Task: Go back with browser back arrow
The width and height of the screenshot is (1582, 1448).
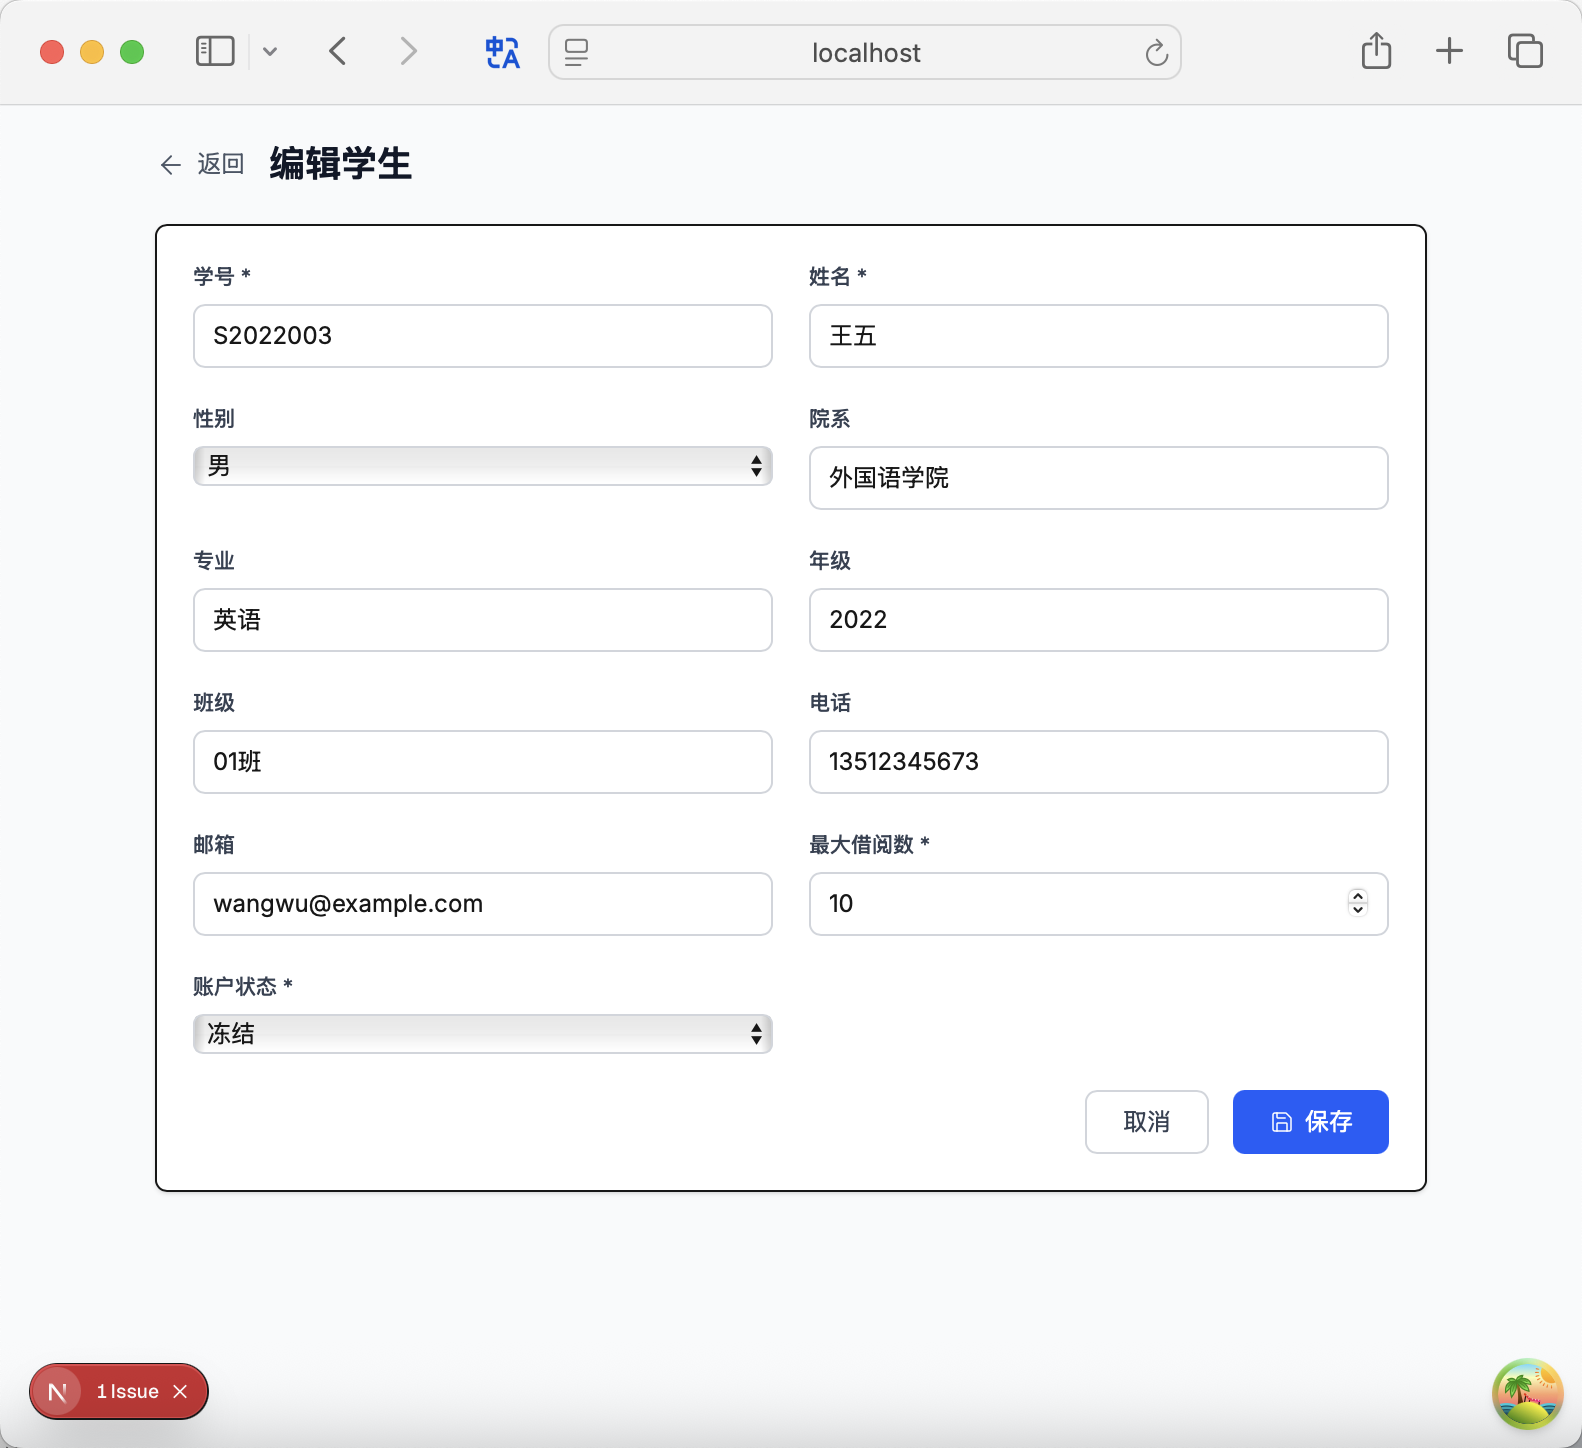Action: (338, 51)
